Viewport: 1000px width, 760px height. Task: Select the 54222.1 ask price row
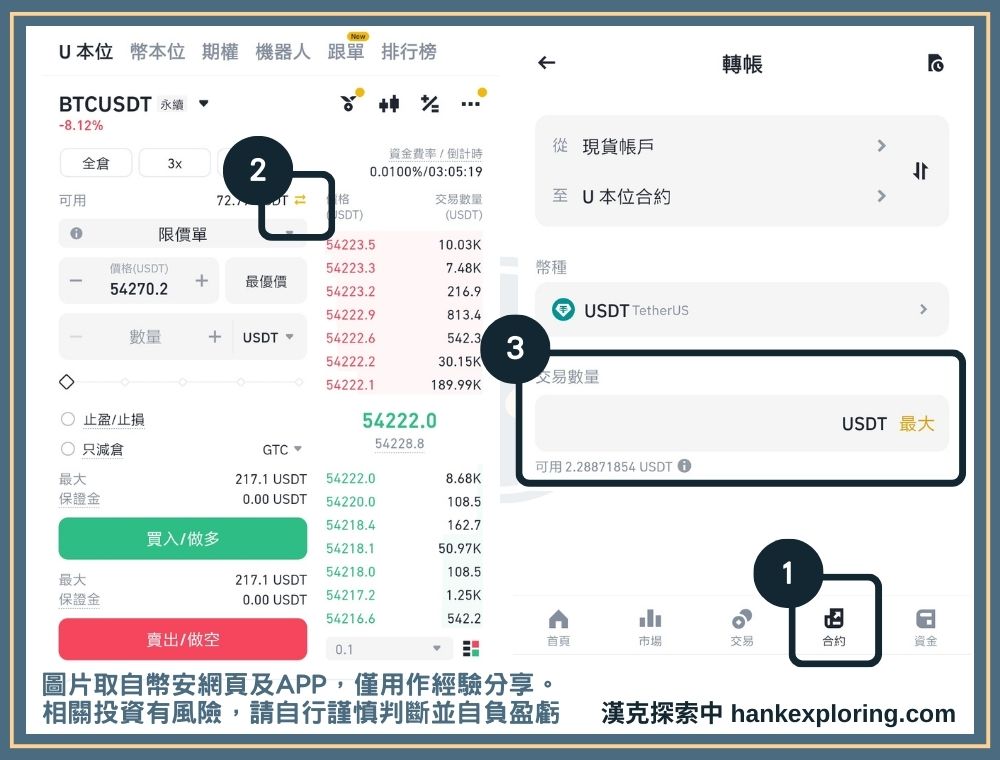(x=404, y=385)
